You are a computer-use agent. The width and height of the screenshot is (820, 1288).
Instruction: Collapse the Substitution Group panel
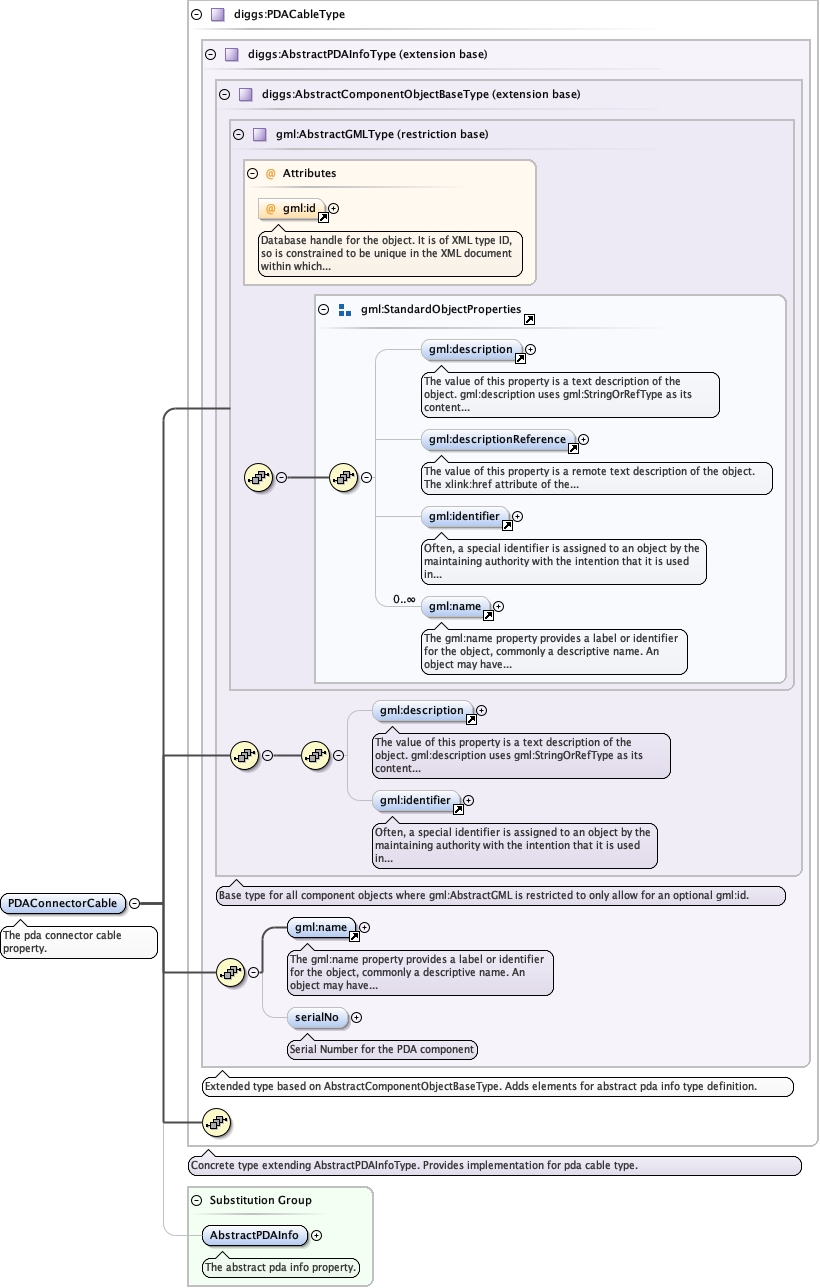195,1200
